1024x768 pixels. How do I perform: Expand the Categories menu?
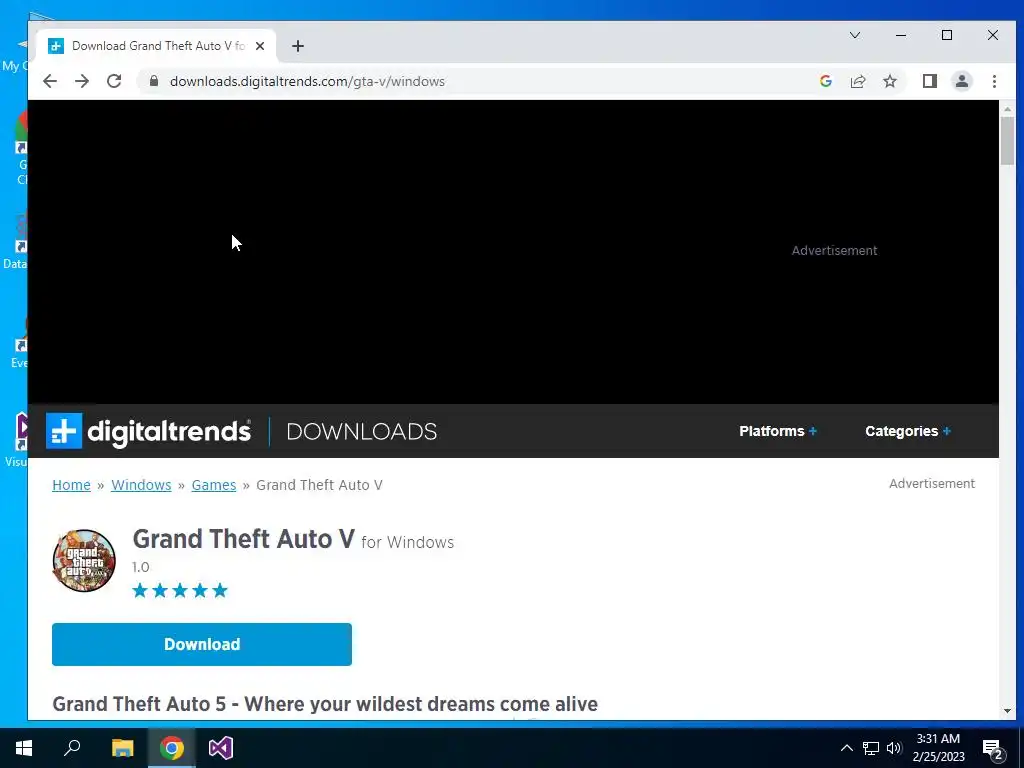[x=908, y=431]
